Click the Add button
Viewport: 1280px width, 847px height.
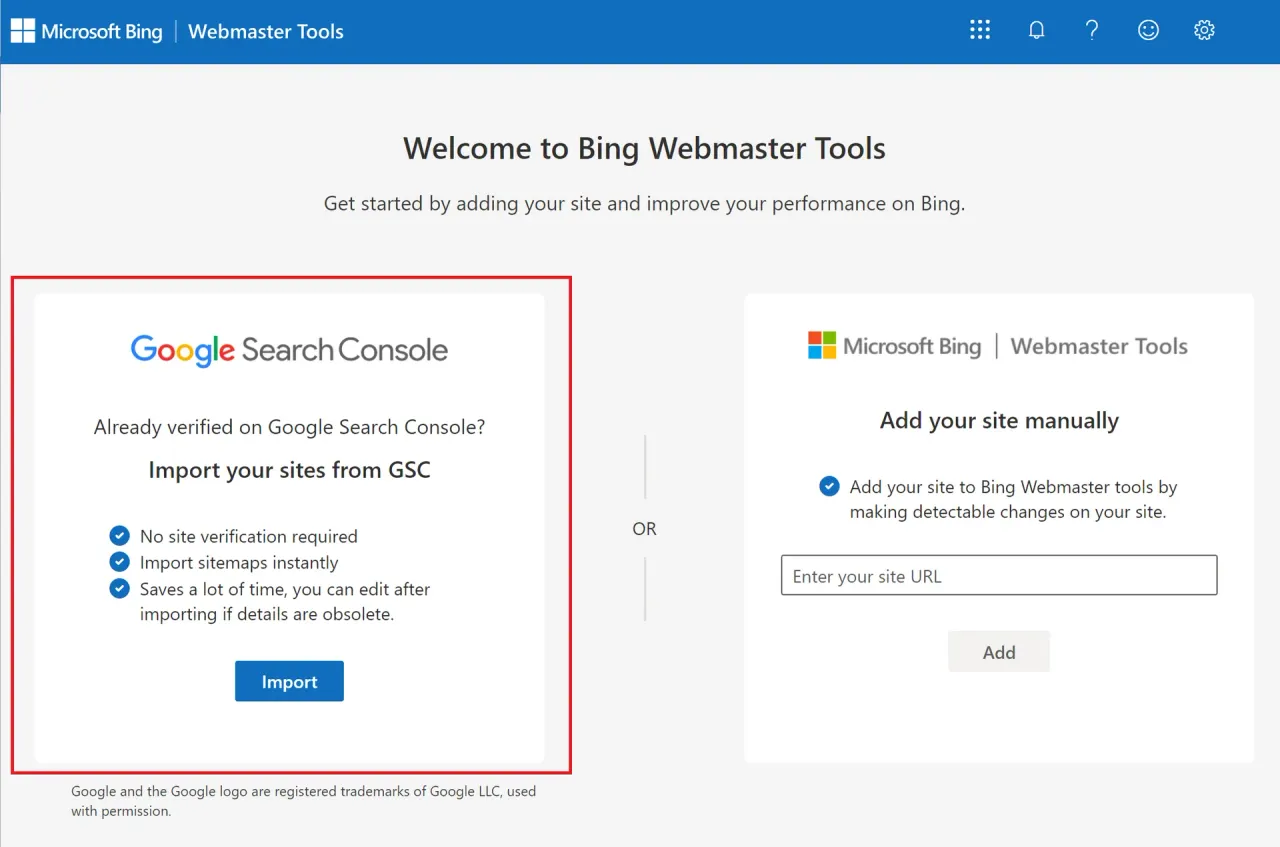pyautogui.click(x=999, y=651)
